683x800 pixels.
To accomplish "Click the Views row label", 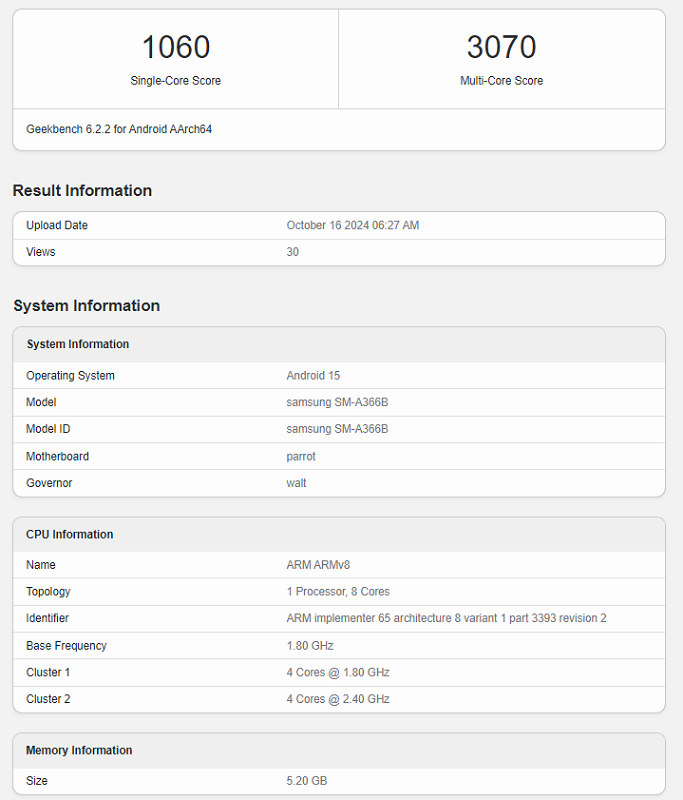I will [x=41, y=252].
